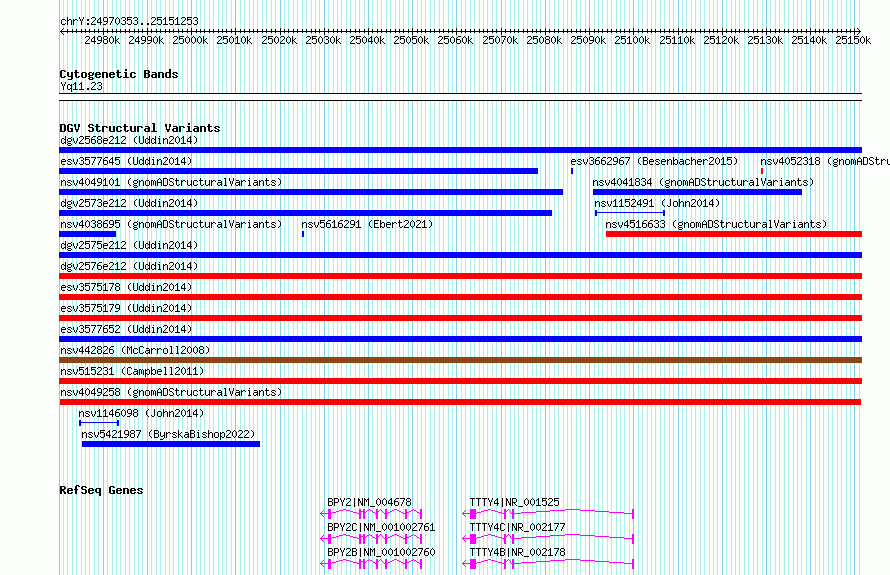This screenshot has height=575, width=890.
Task: Select the tiny blue mark under esv3662967
Action: click(x=572, y=171)
